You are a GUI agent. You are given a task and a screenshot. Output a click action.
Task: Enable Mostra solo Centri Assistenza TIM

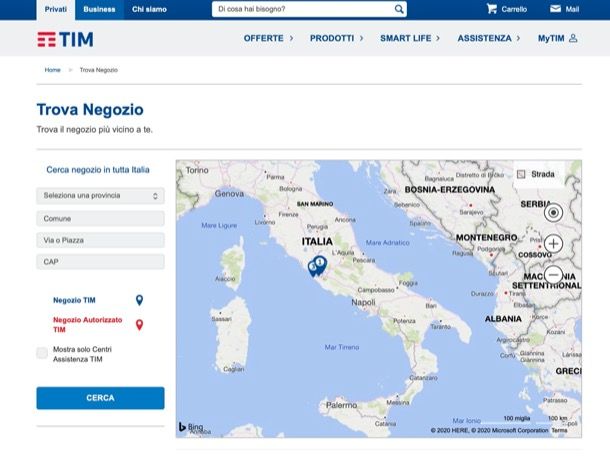coord(42,353)
